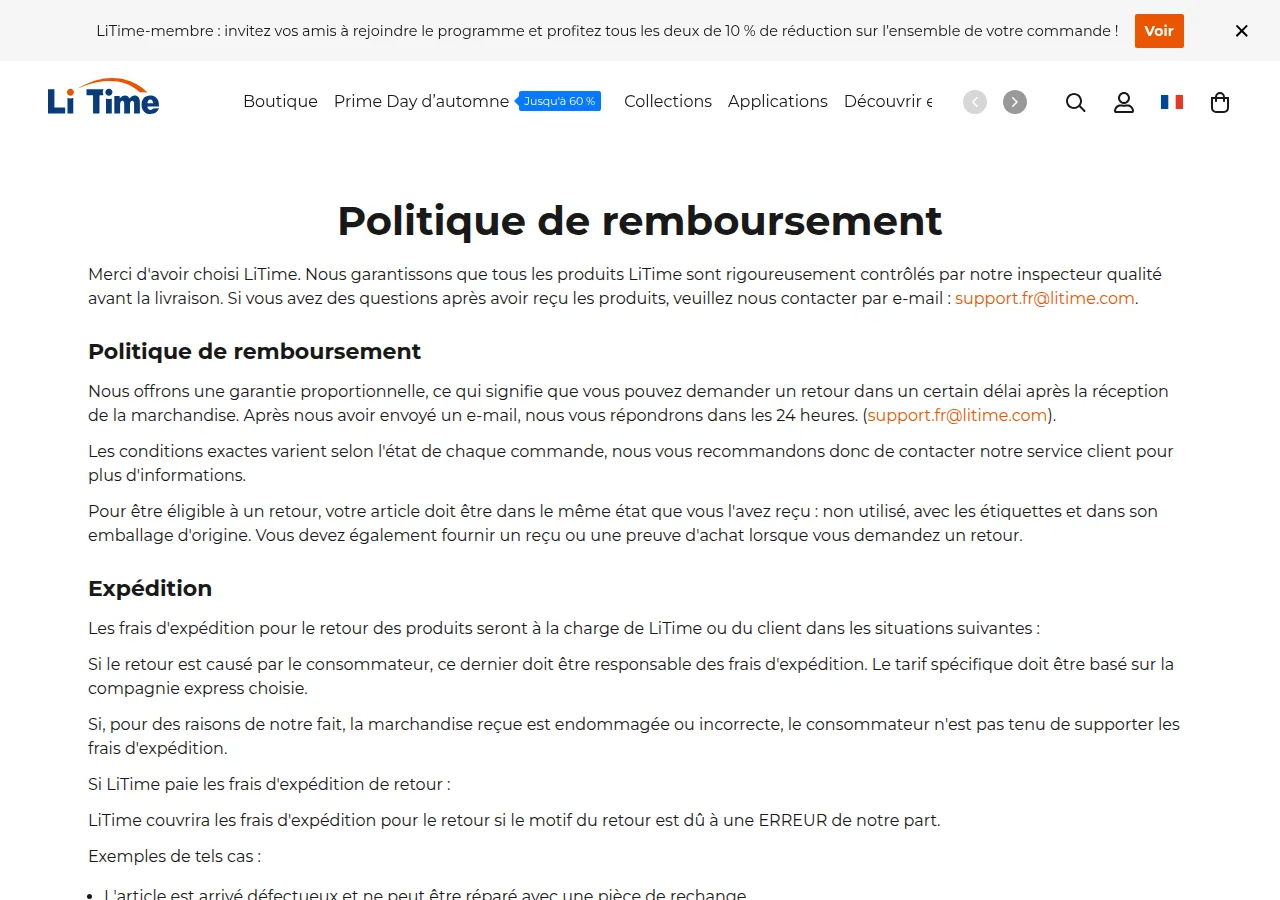The width and height of the screenshot is (1280, 900).
Task: Click the 'LiTime-membre' announcement text
Action: (x=607, y=31)
